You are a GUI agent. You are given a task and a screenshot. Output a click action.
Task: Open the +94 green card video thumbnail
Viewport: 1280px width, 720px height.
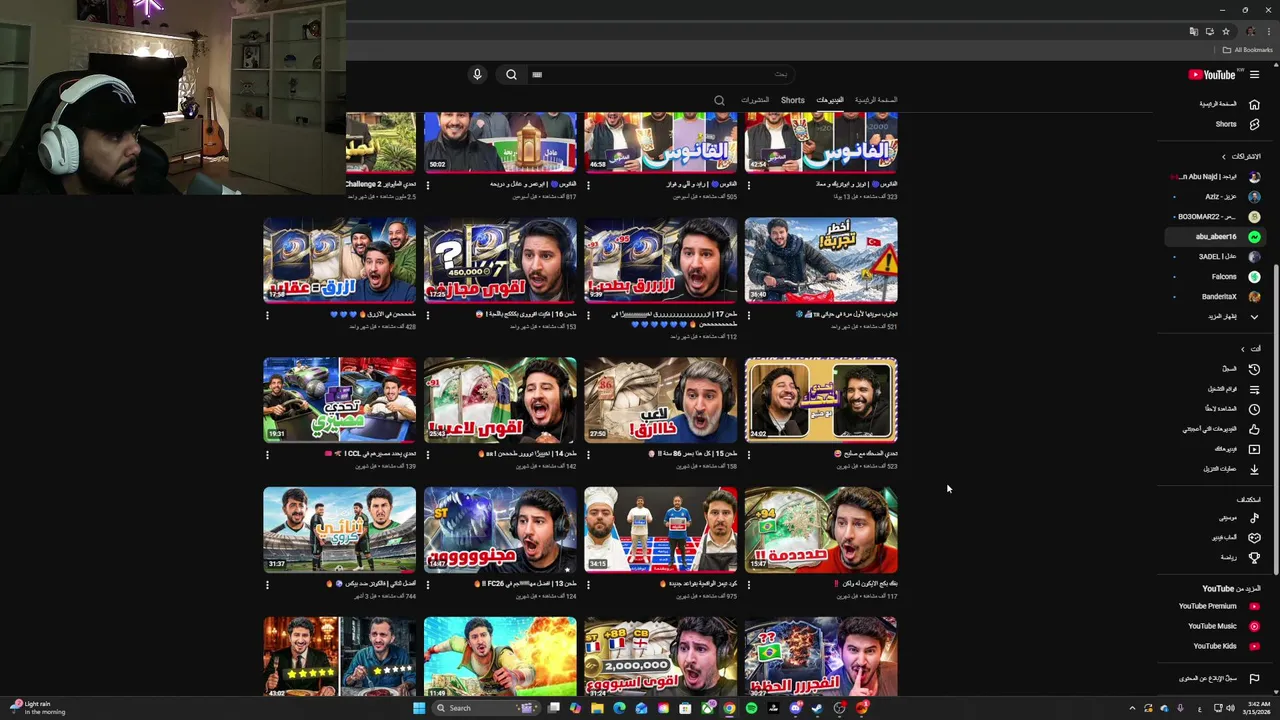pyautogui.click(x=821, y=530)
